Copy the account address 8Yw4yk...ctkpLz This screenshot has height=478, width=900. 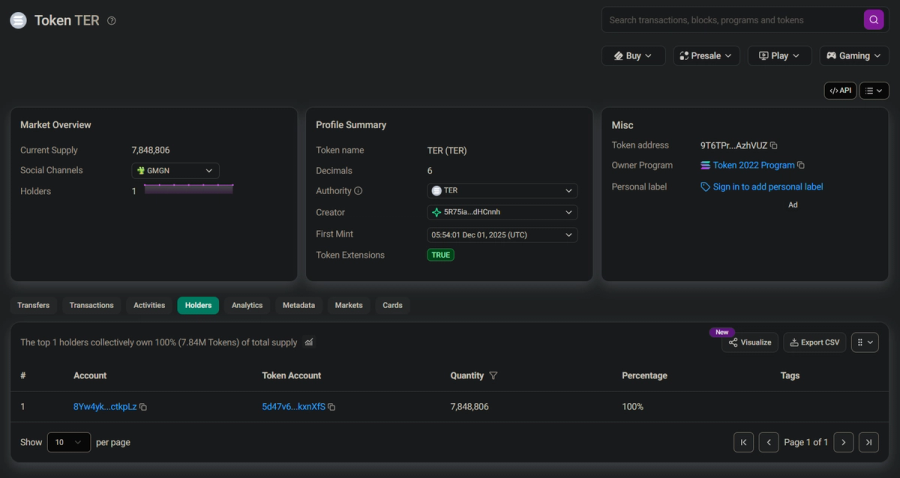point(143,407)
